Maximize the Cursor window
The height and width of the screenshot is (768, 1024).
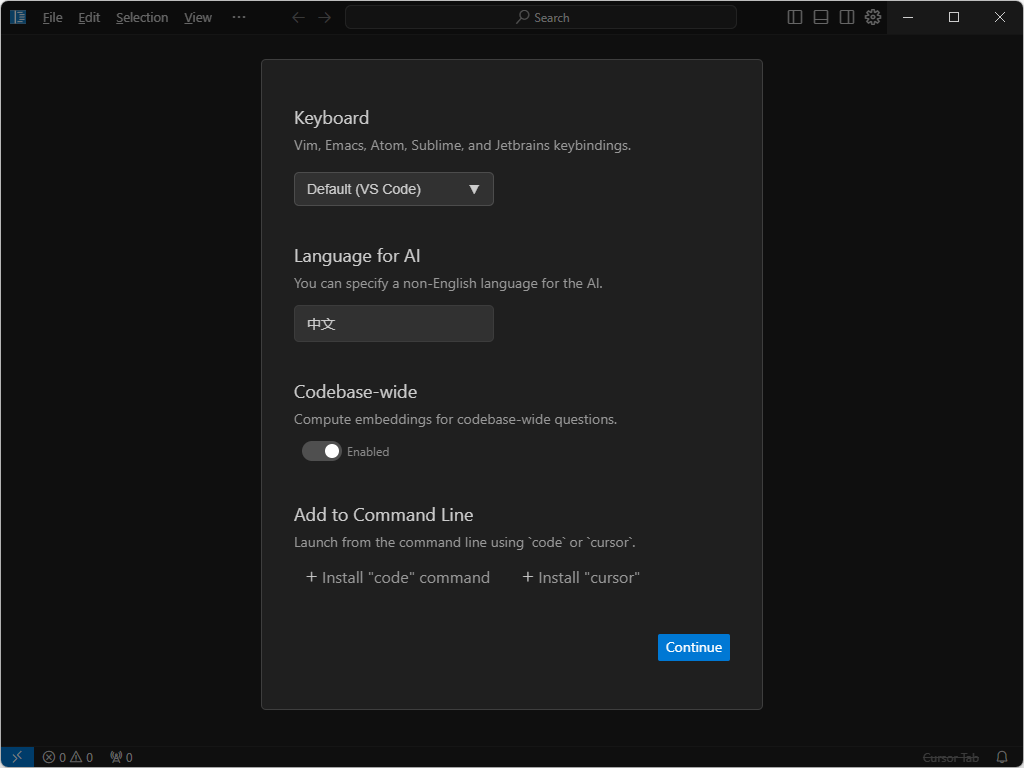point(953,18)
